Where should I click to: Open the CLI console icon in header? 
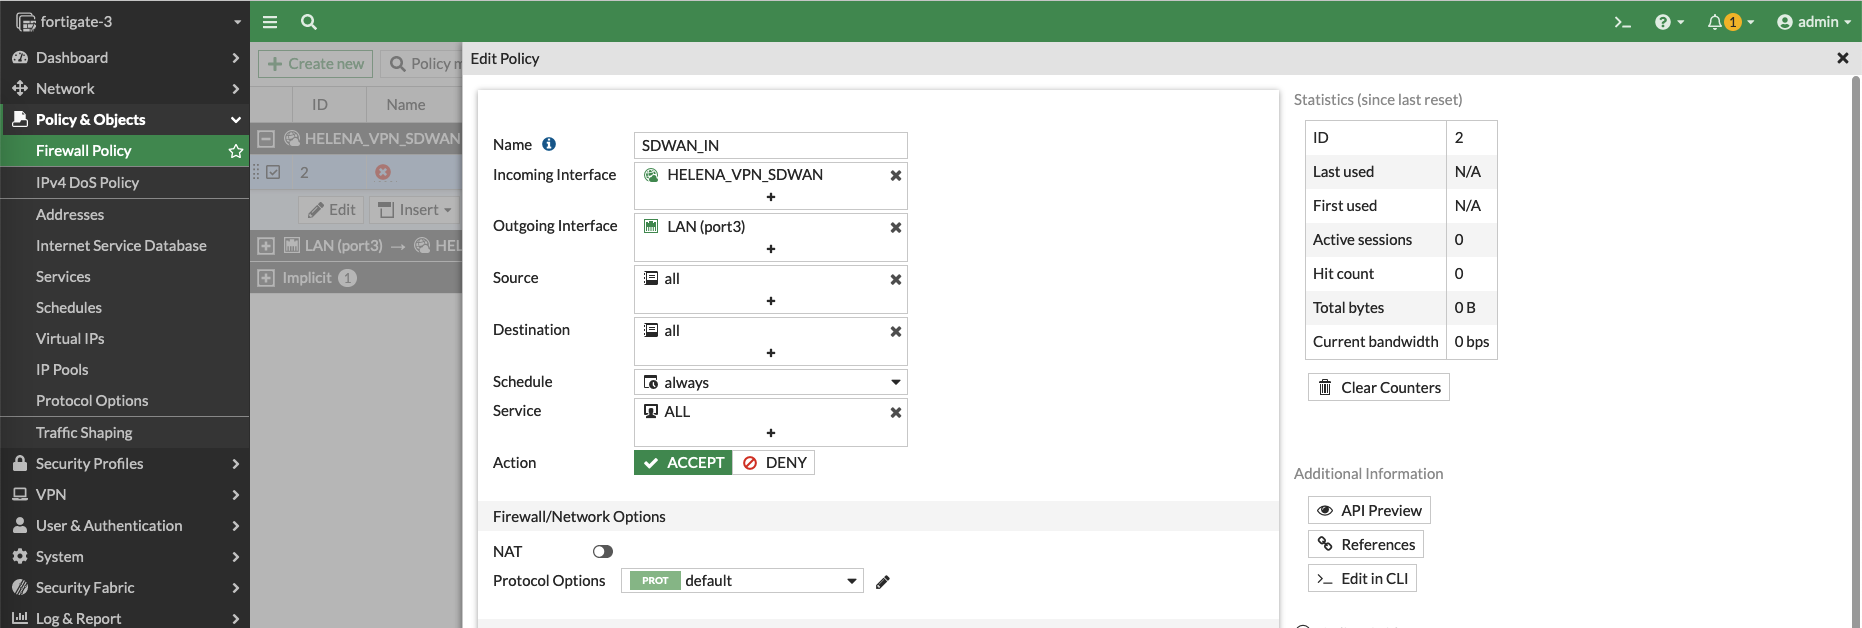tap(1622, 22)
